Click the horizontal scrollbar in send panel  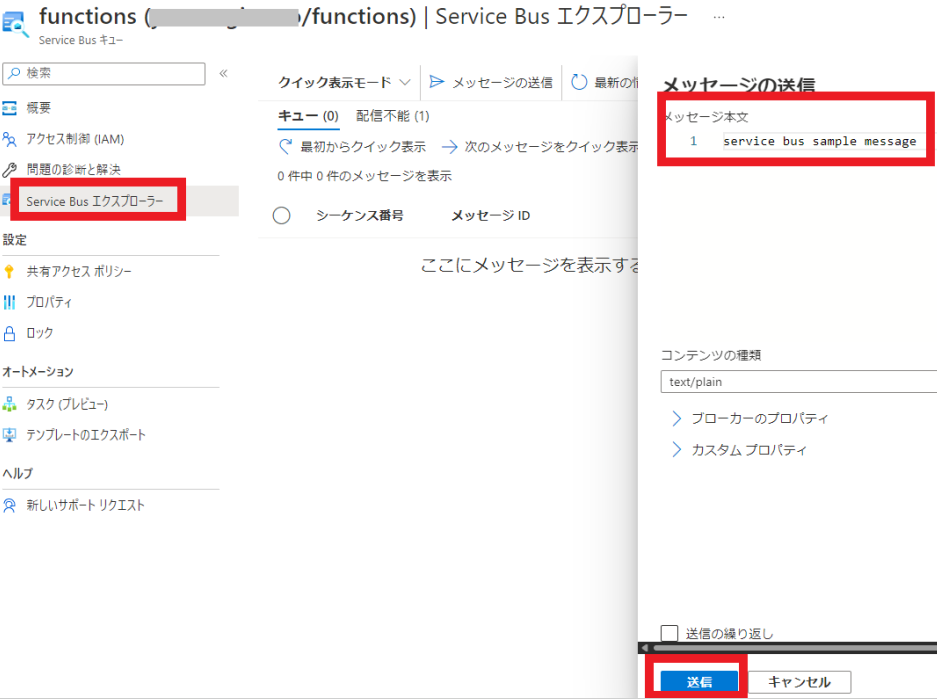click(x=795, y=648)
